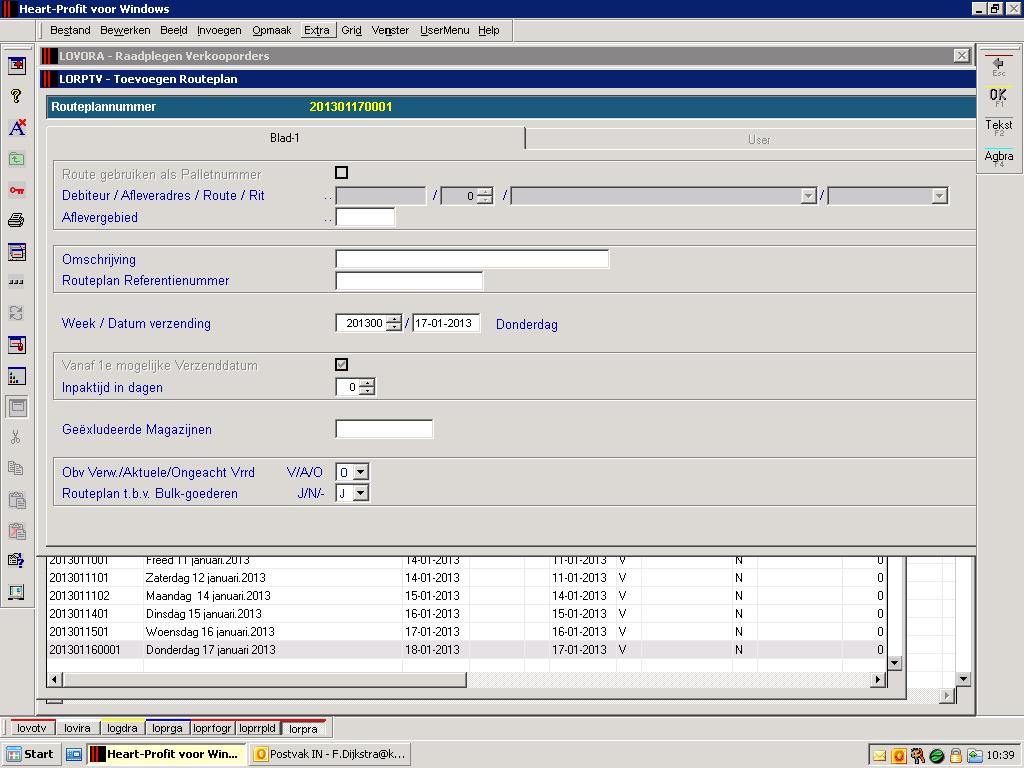Open the J/N/- Bulk-goederen dropdown

[x=360, y=493]
